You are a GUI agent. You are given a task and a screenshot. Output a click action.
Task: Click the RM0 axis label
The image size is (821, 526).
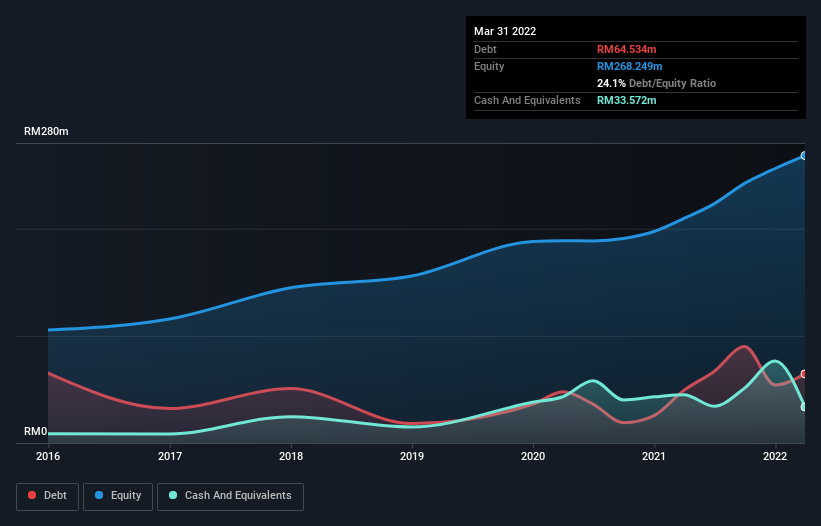pyautogui.click(x=36, y=432)
